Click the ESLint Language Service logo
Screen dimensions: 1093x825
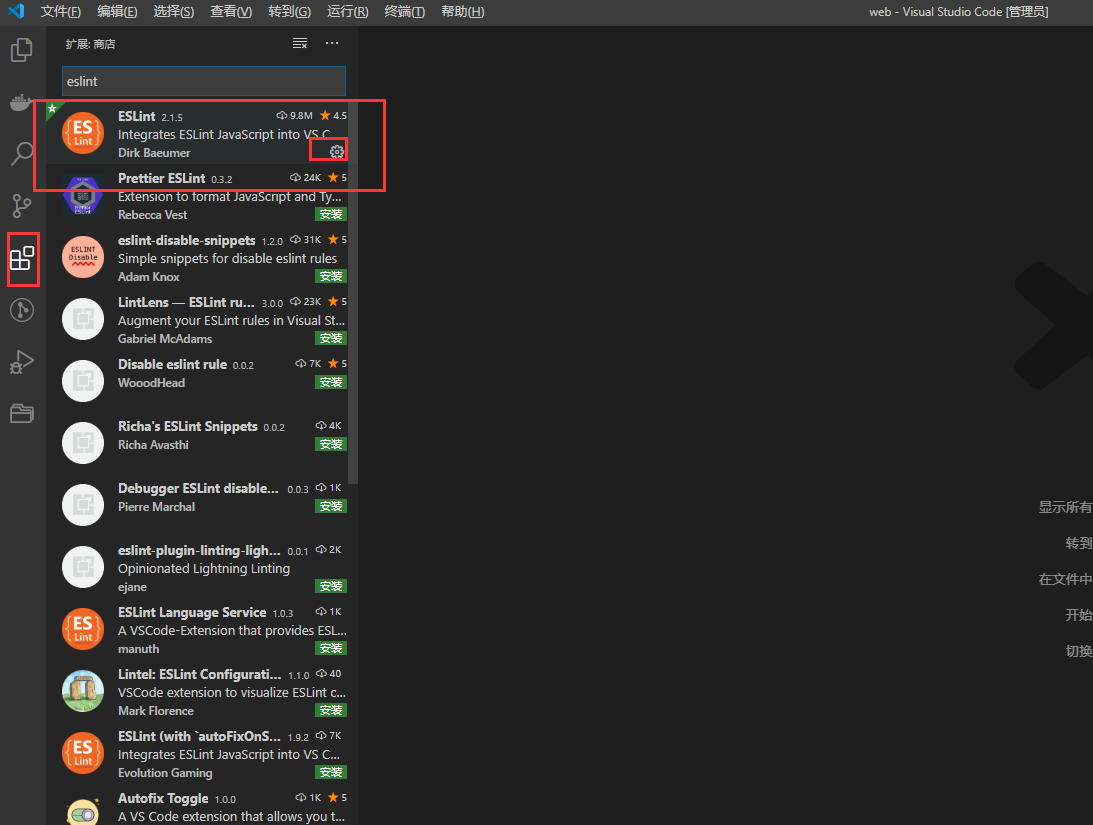(83, 629)
